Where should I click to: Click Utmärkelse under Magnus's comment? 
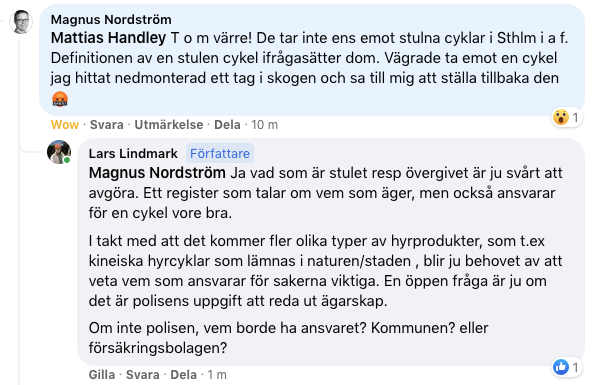(169, 125)
